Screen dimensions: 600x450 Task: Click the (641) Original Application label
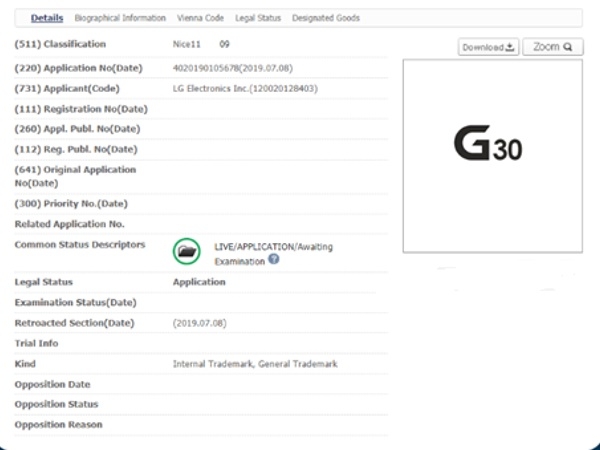(75, 176)
